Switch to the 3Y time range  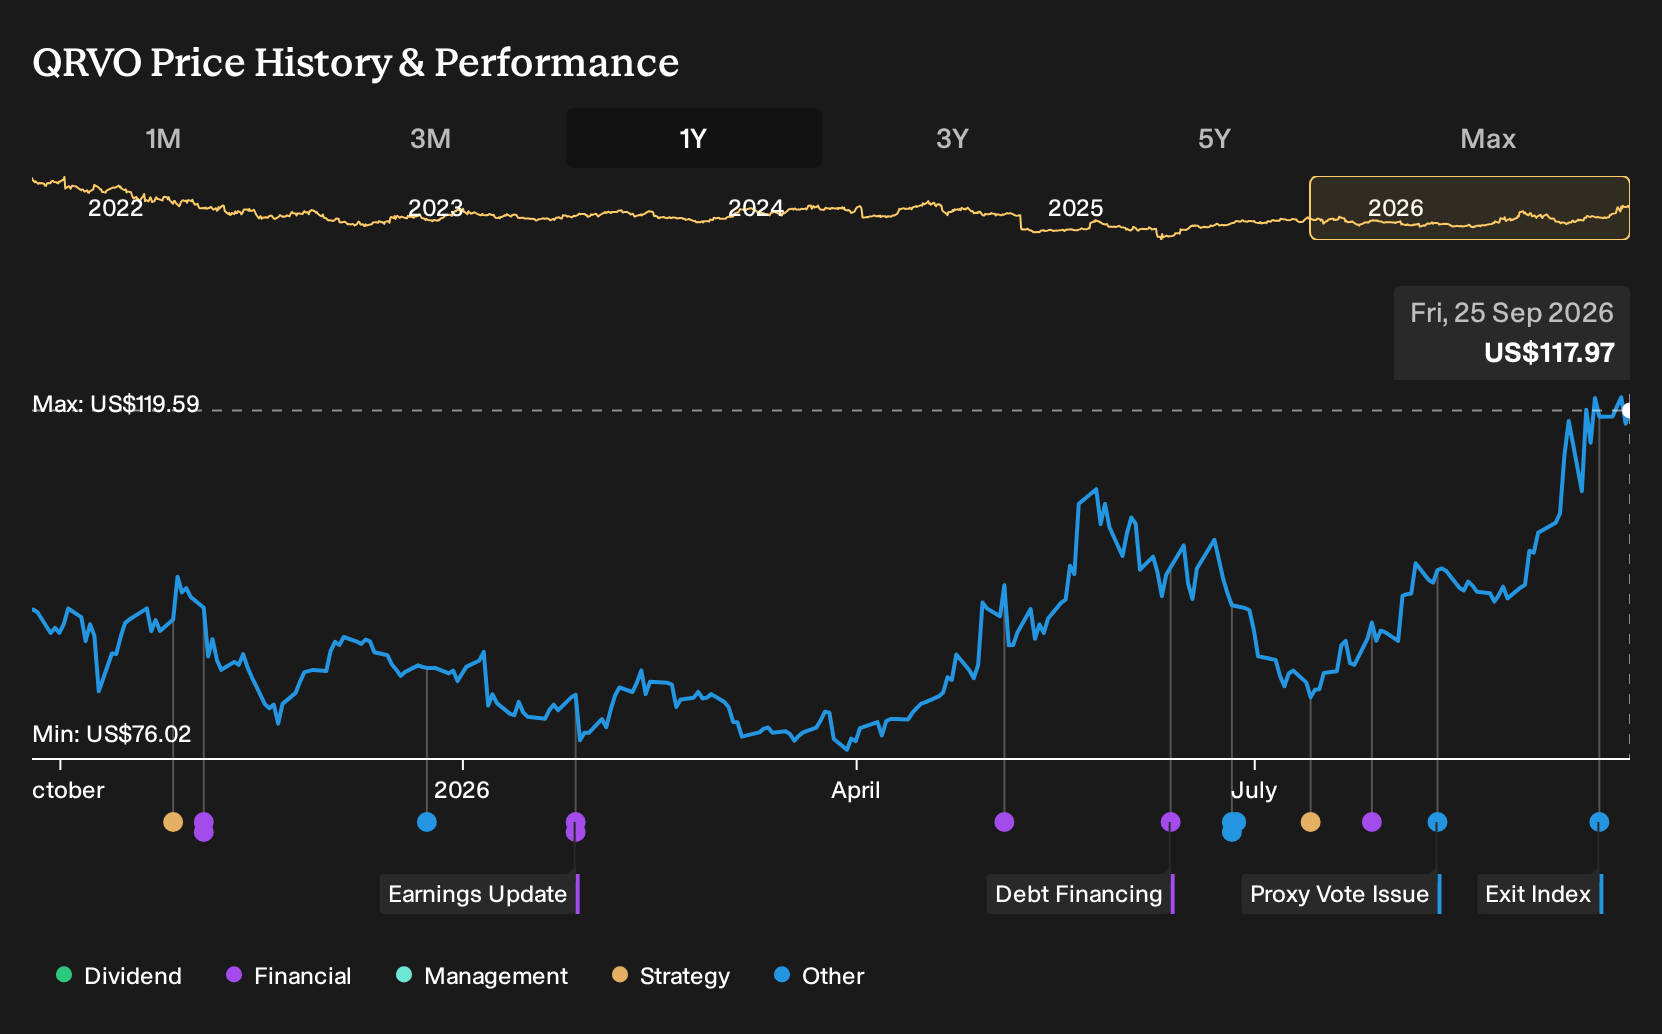pyautogui.click(x=952, y=138)
